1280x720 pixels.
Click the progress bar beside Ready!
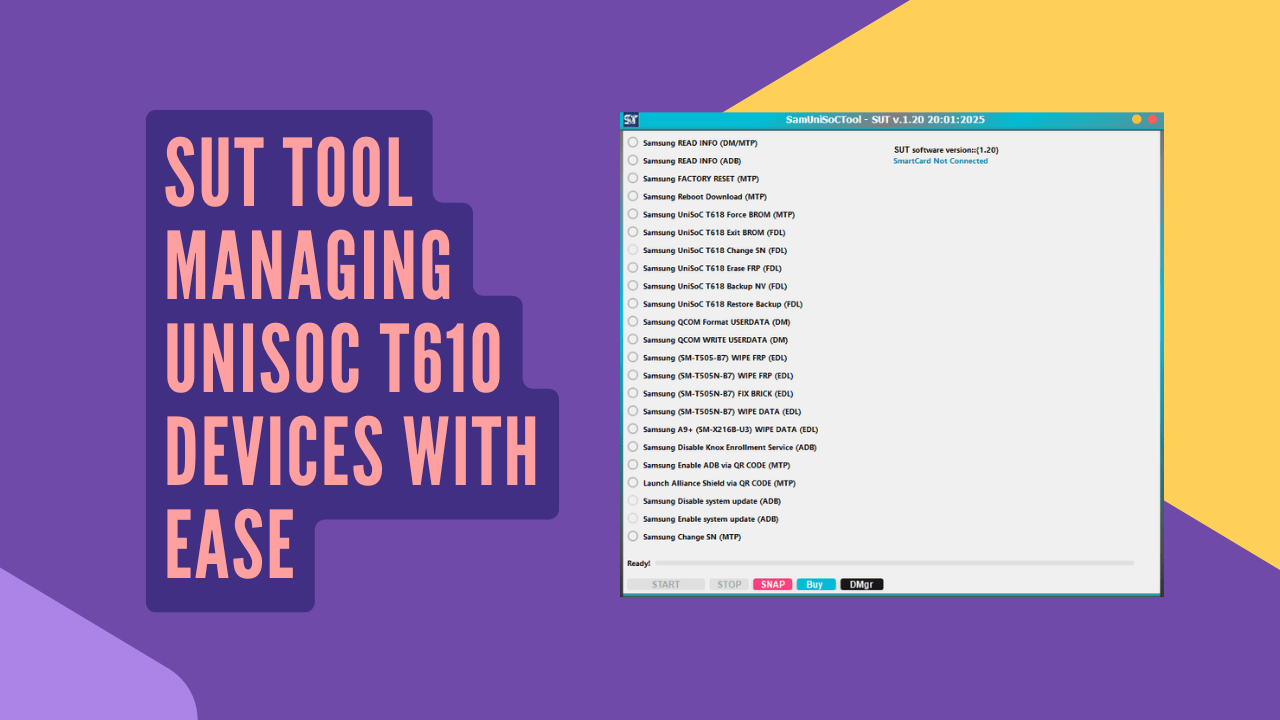click(894, 564)
